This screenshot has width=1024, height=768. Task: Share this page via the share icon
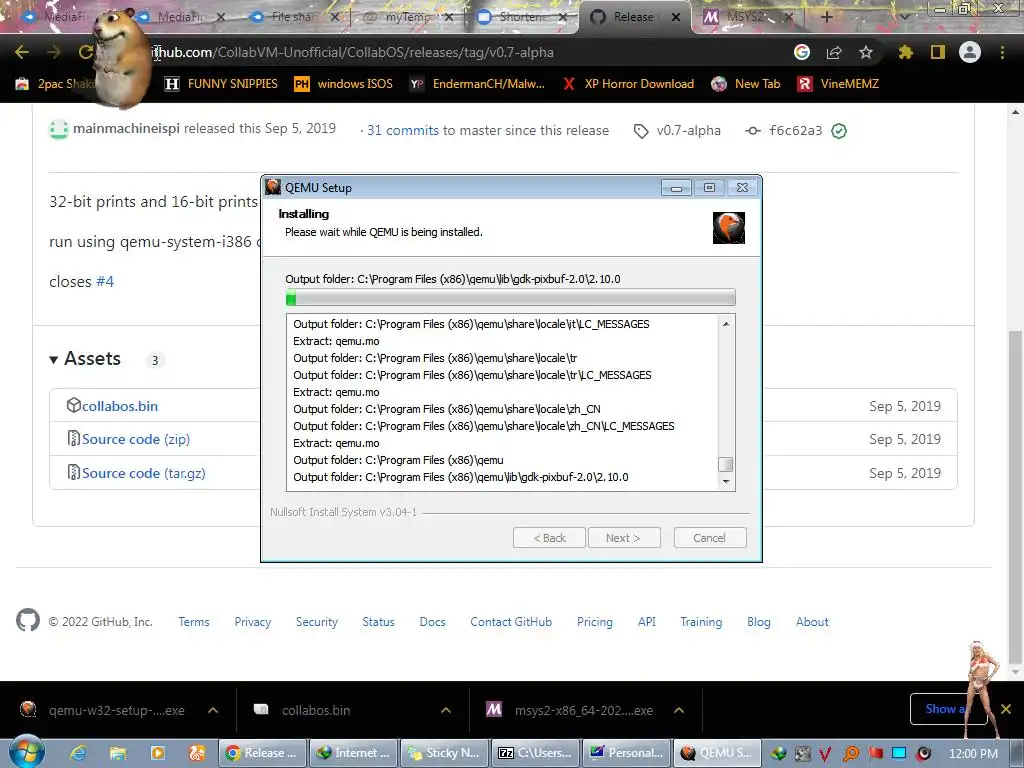834,52
